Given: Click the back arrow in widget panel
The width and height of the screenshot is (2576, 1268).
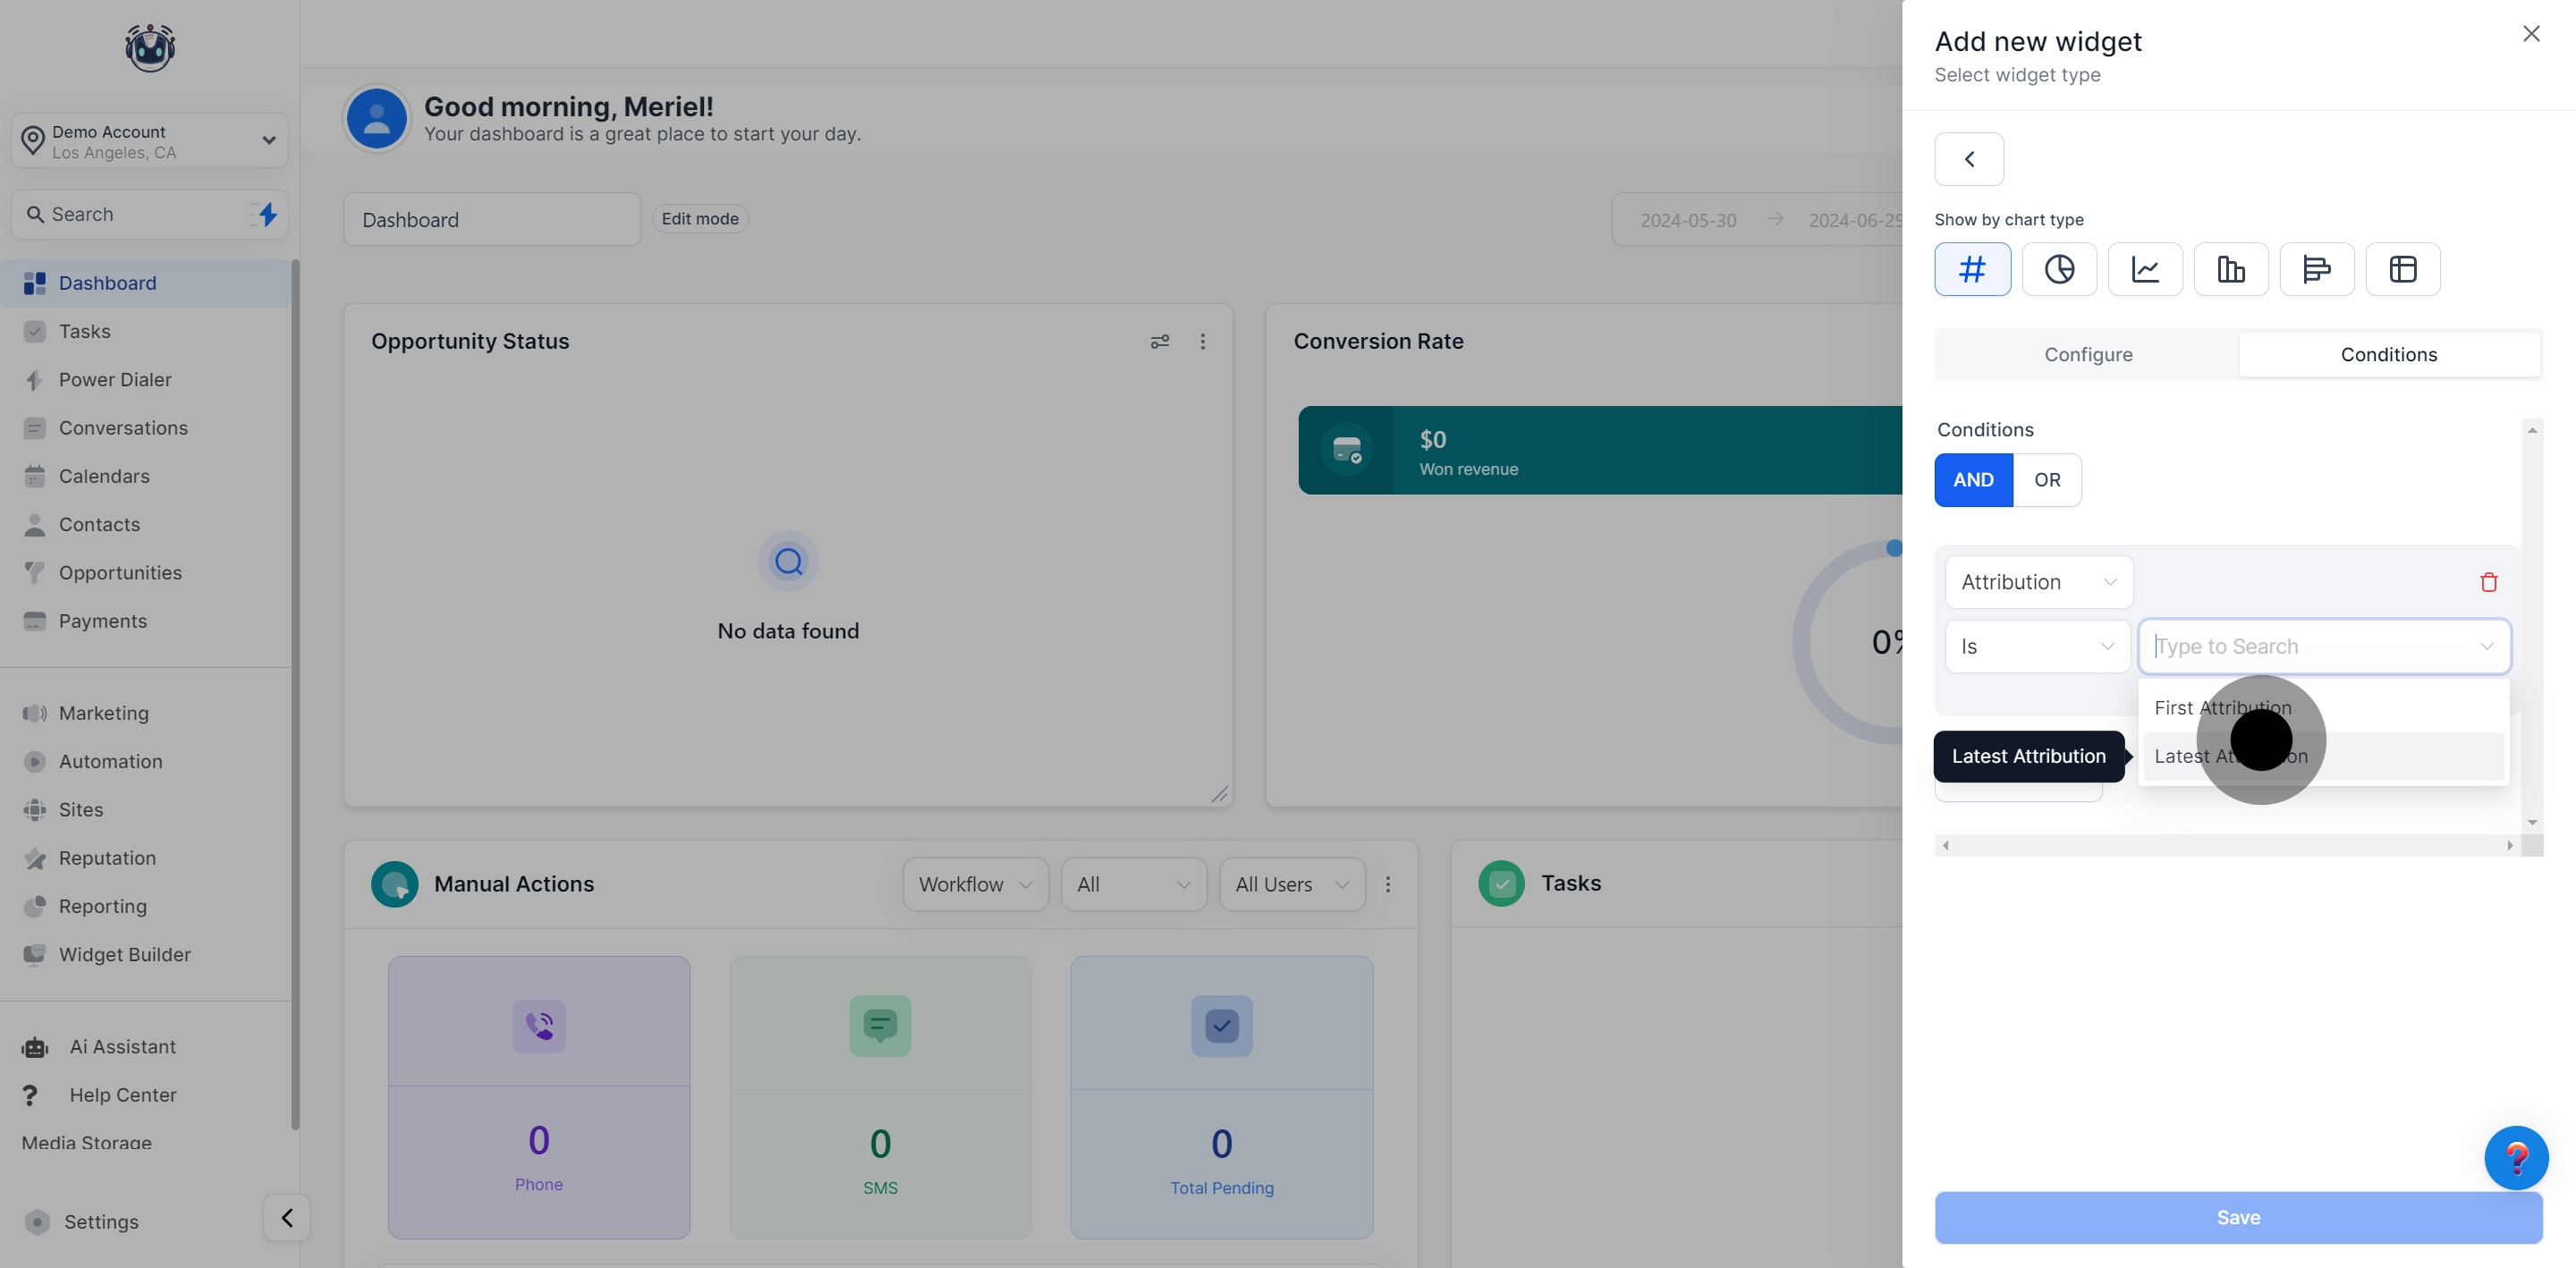Looking at the screenshot, I should [1969, 159].
